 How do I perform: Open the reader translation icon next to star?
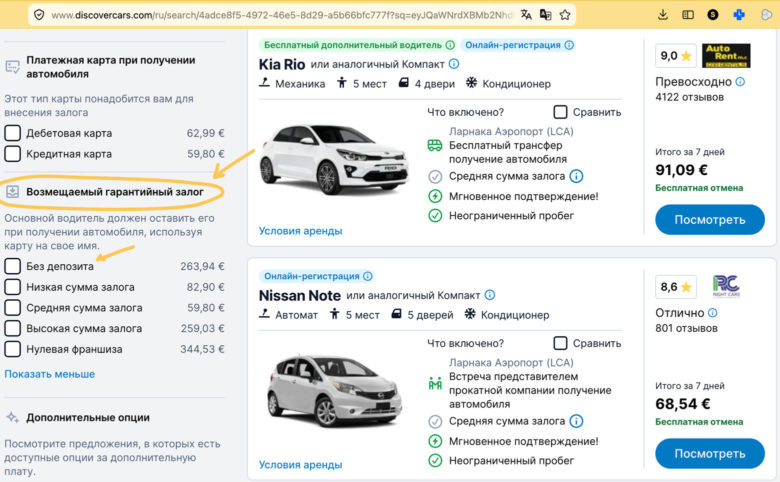point(545,15)
